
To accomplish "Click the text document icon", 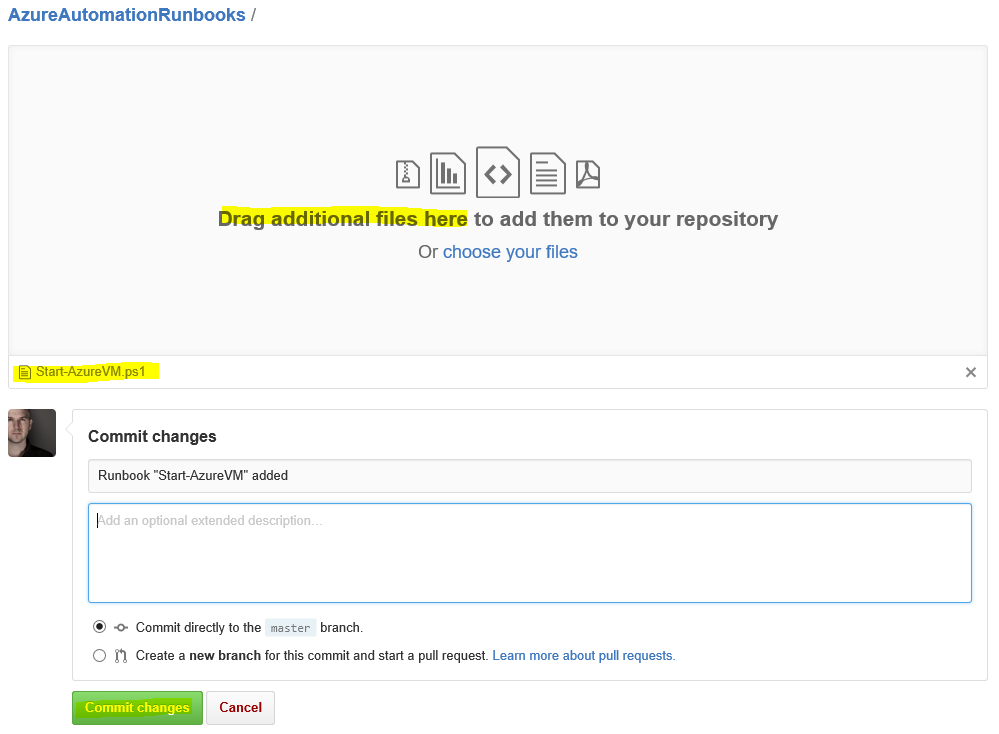I will 547,173.
